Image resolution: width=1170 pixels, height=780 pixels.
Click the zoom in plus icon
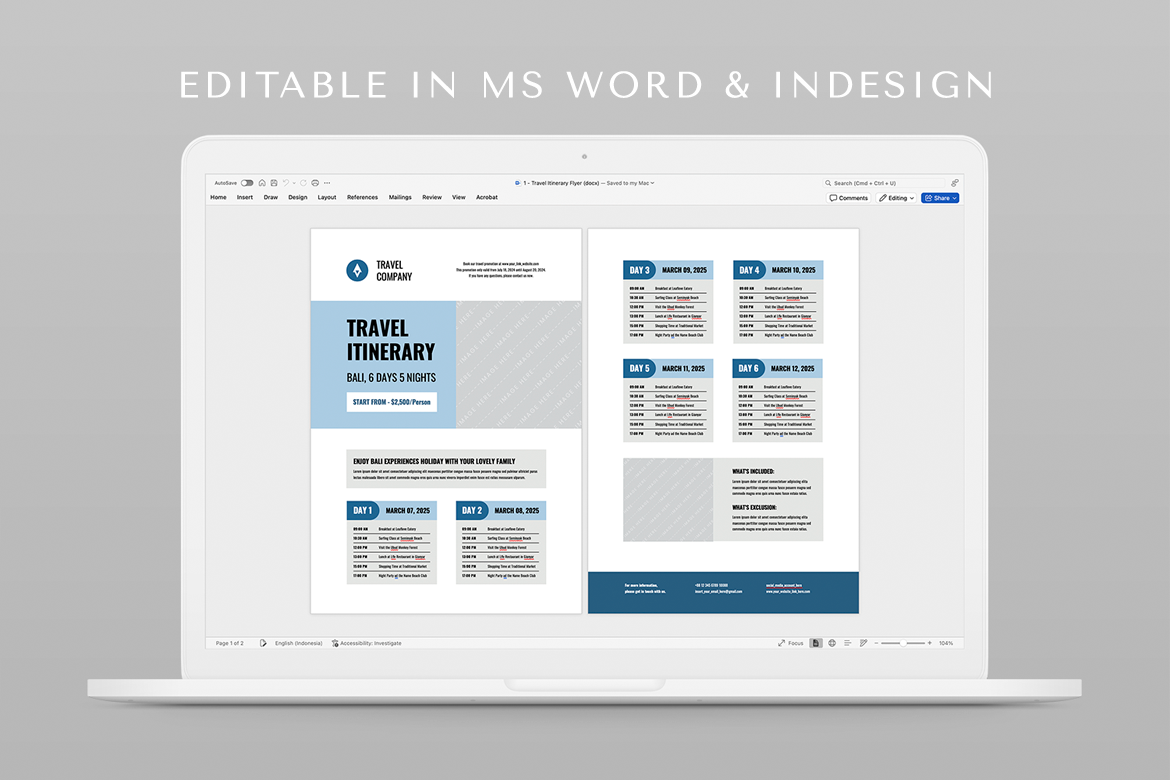point(930,643)
